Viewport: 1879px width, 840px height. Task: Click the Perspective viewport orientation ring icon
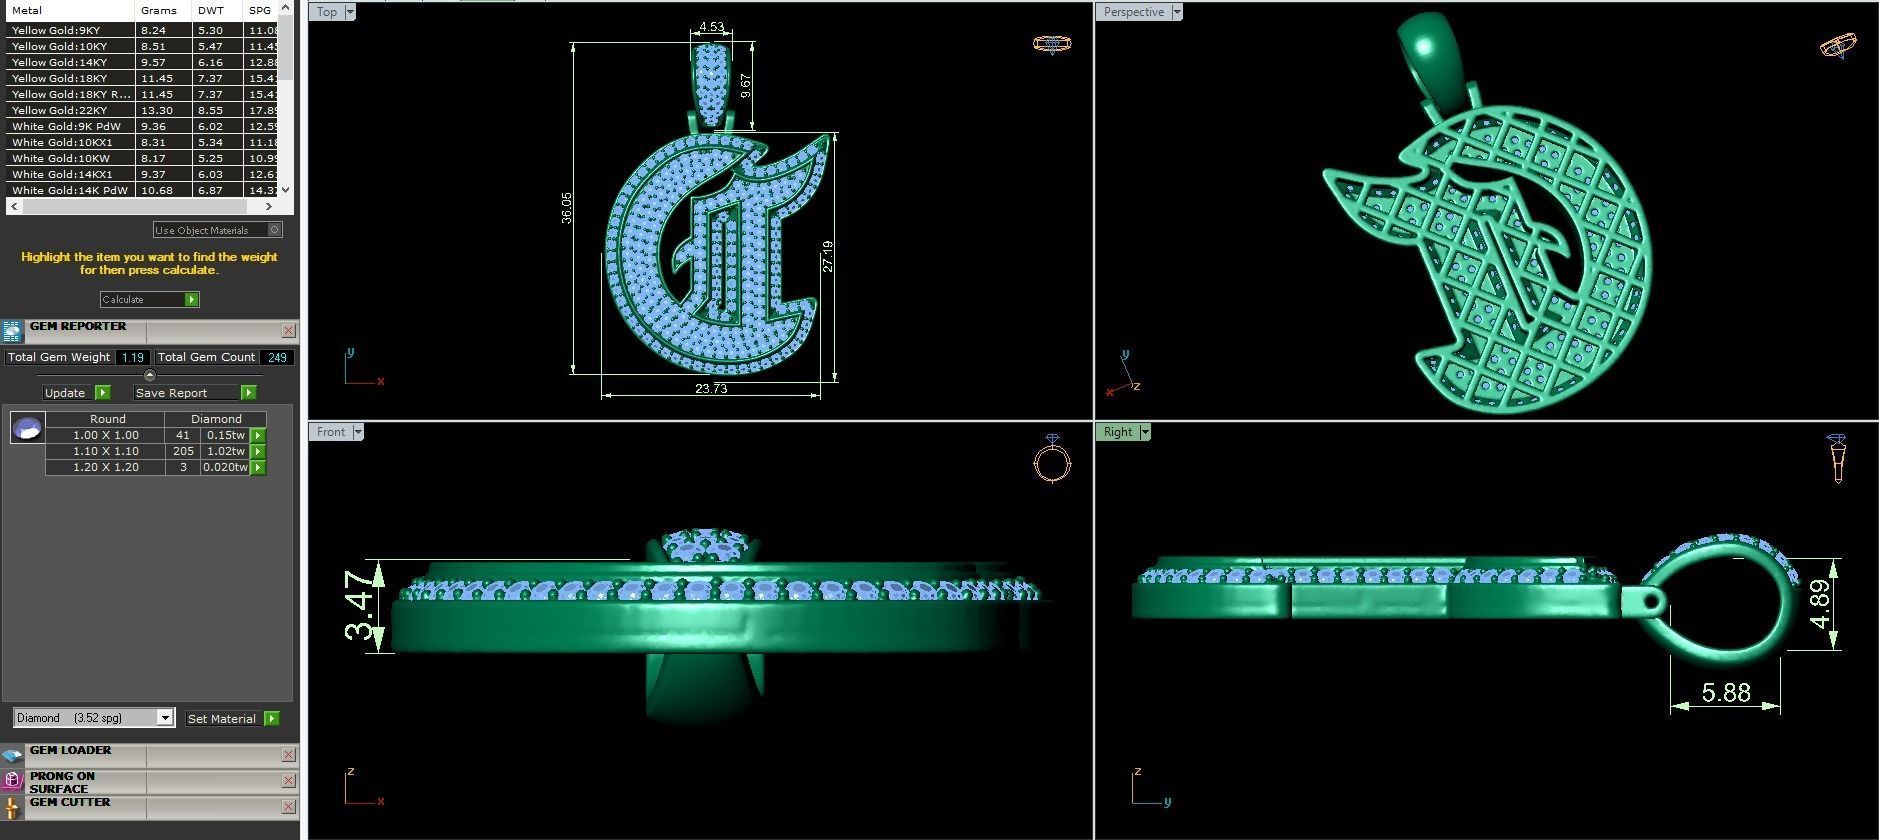pos(1838,46)
